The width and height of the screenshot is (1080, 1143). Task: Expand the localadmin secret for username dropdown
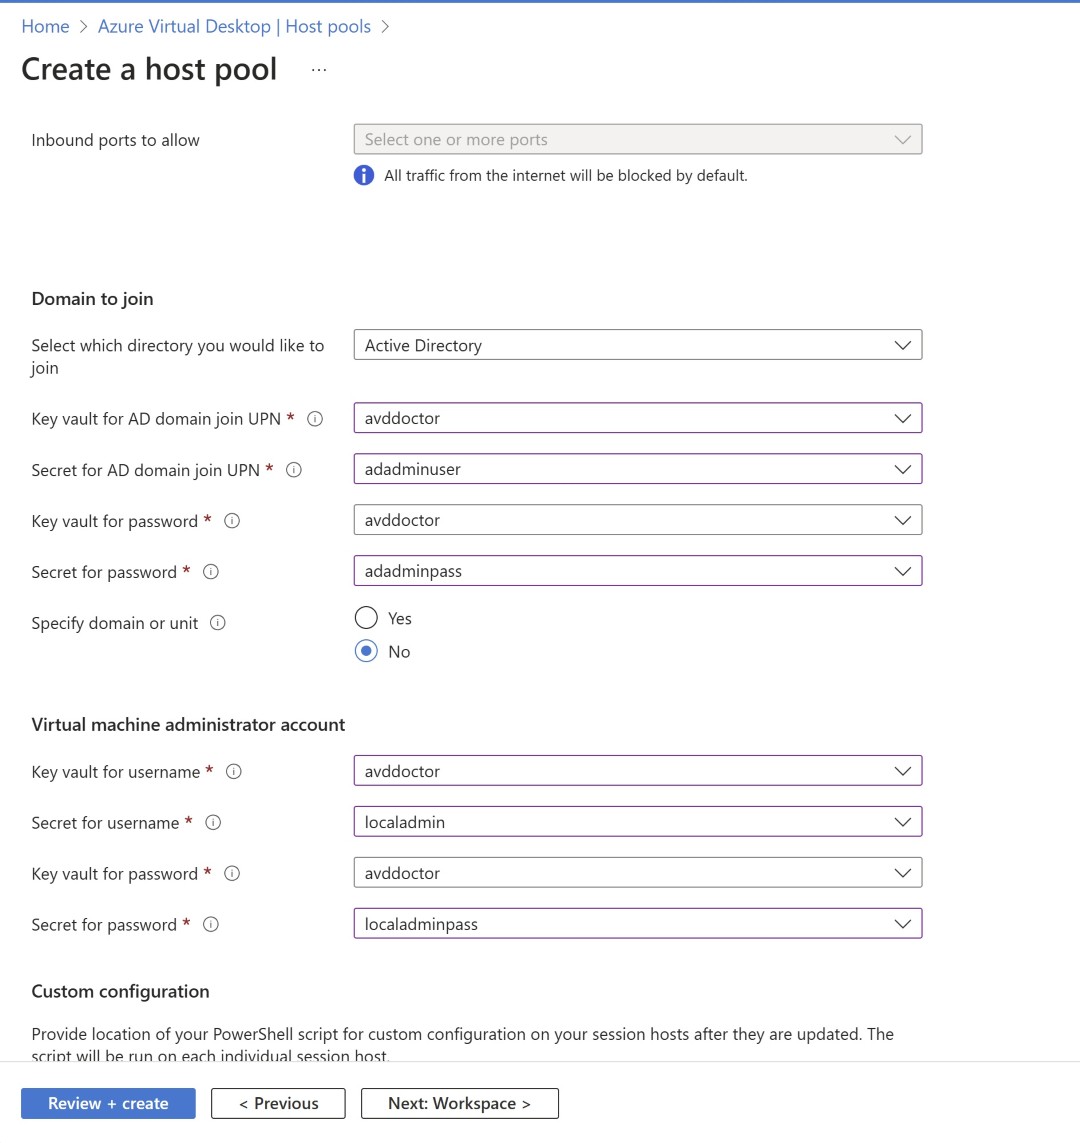click(637, 822)
